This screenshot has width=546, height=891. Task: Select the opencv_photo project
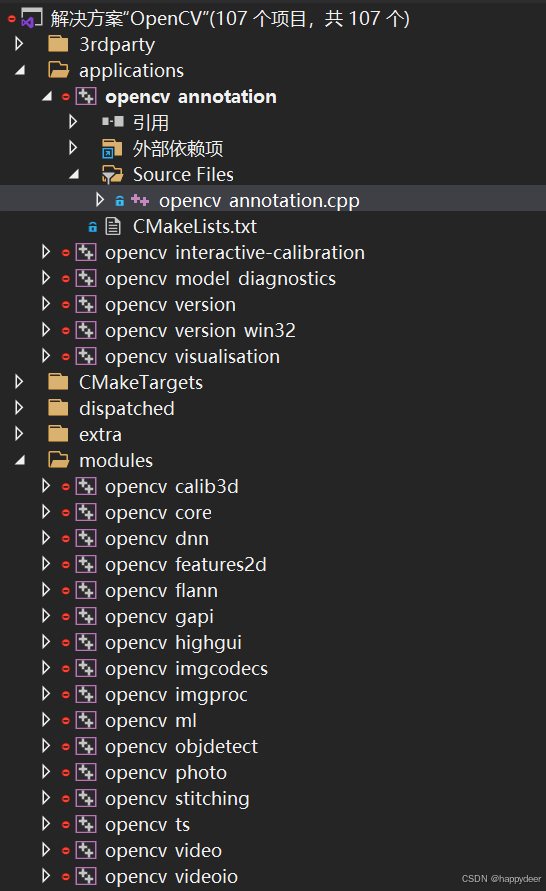[x=166, y=773]
